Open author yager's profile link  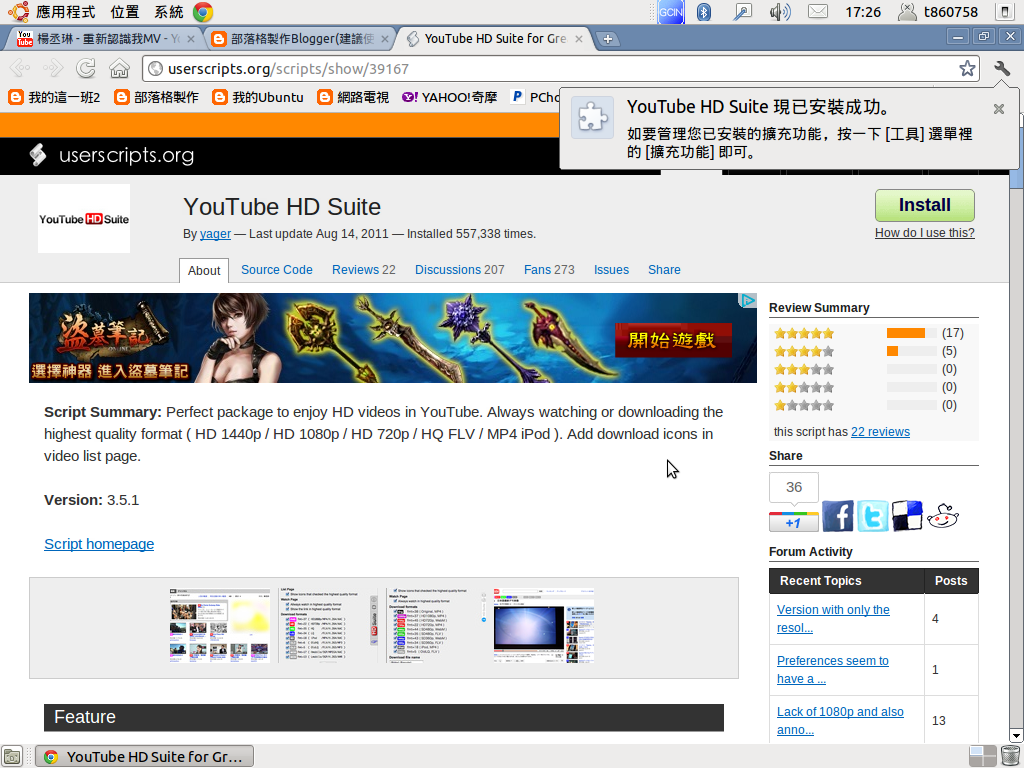(215, 234)
